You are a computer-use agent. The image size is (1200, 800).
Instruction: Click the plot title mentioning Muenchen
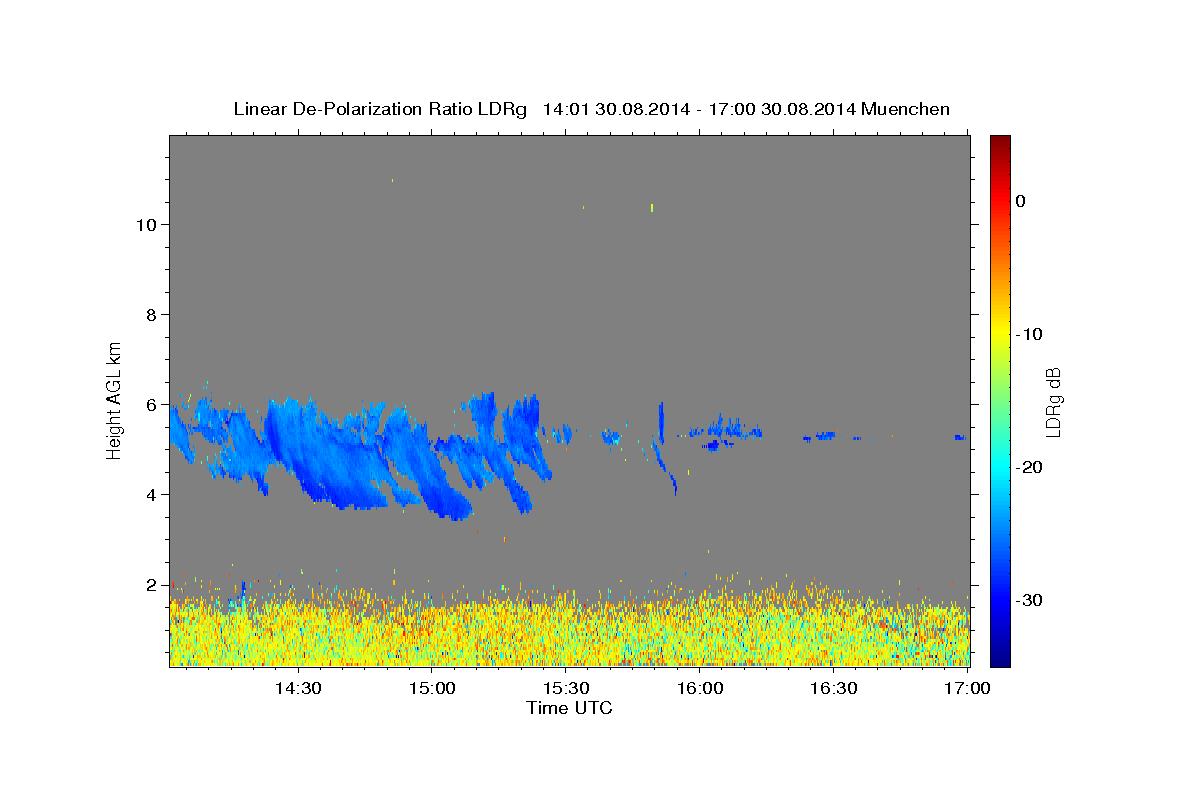tap(591, 109)
